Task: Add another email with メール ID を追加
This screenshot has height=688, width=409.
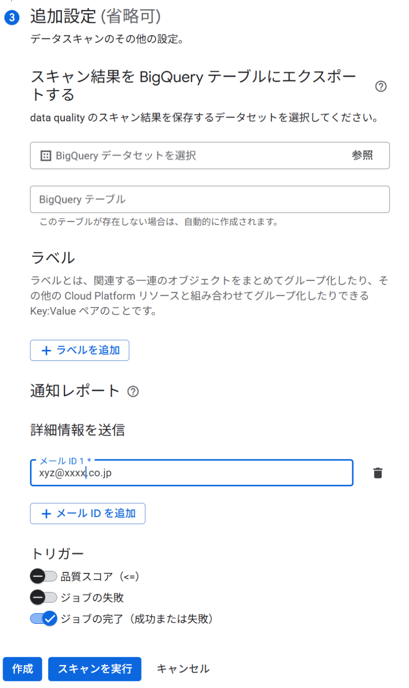Action: coord(88,513)
